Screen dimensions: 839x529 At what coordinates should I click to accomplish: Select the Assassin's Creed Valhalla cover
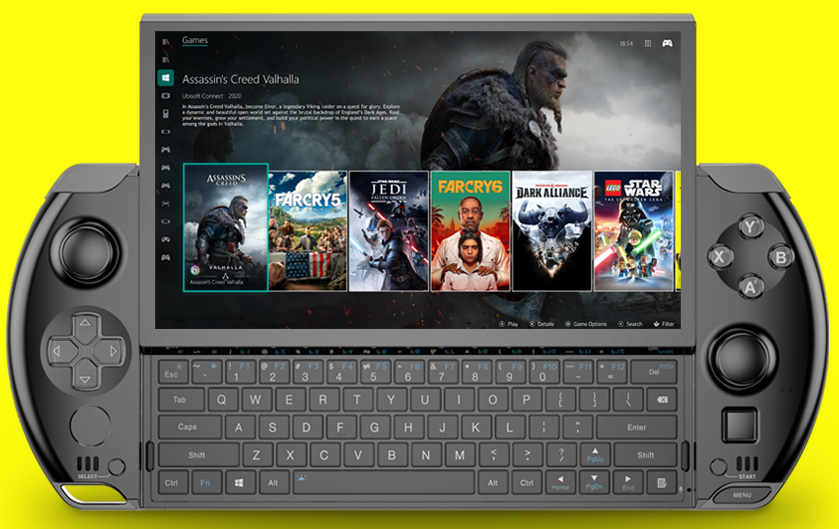(225, 227)
